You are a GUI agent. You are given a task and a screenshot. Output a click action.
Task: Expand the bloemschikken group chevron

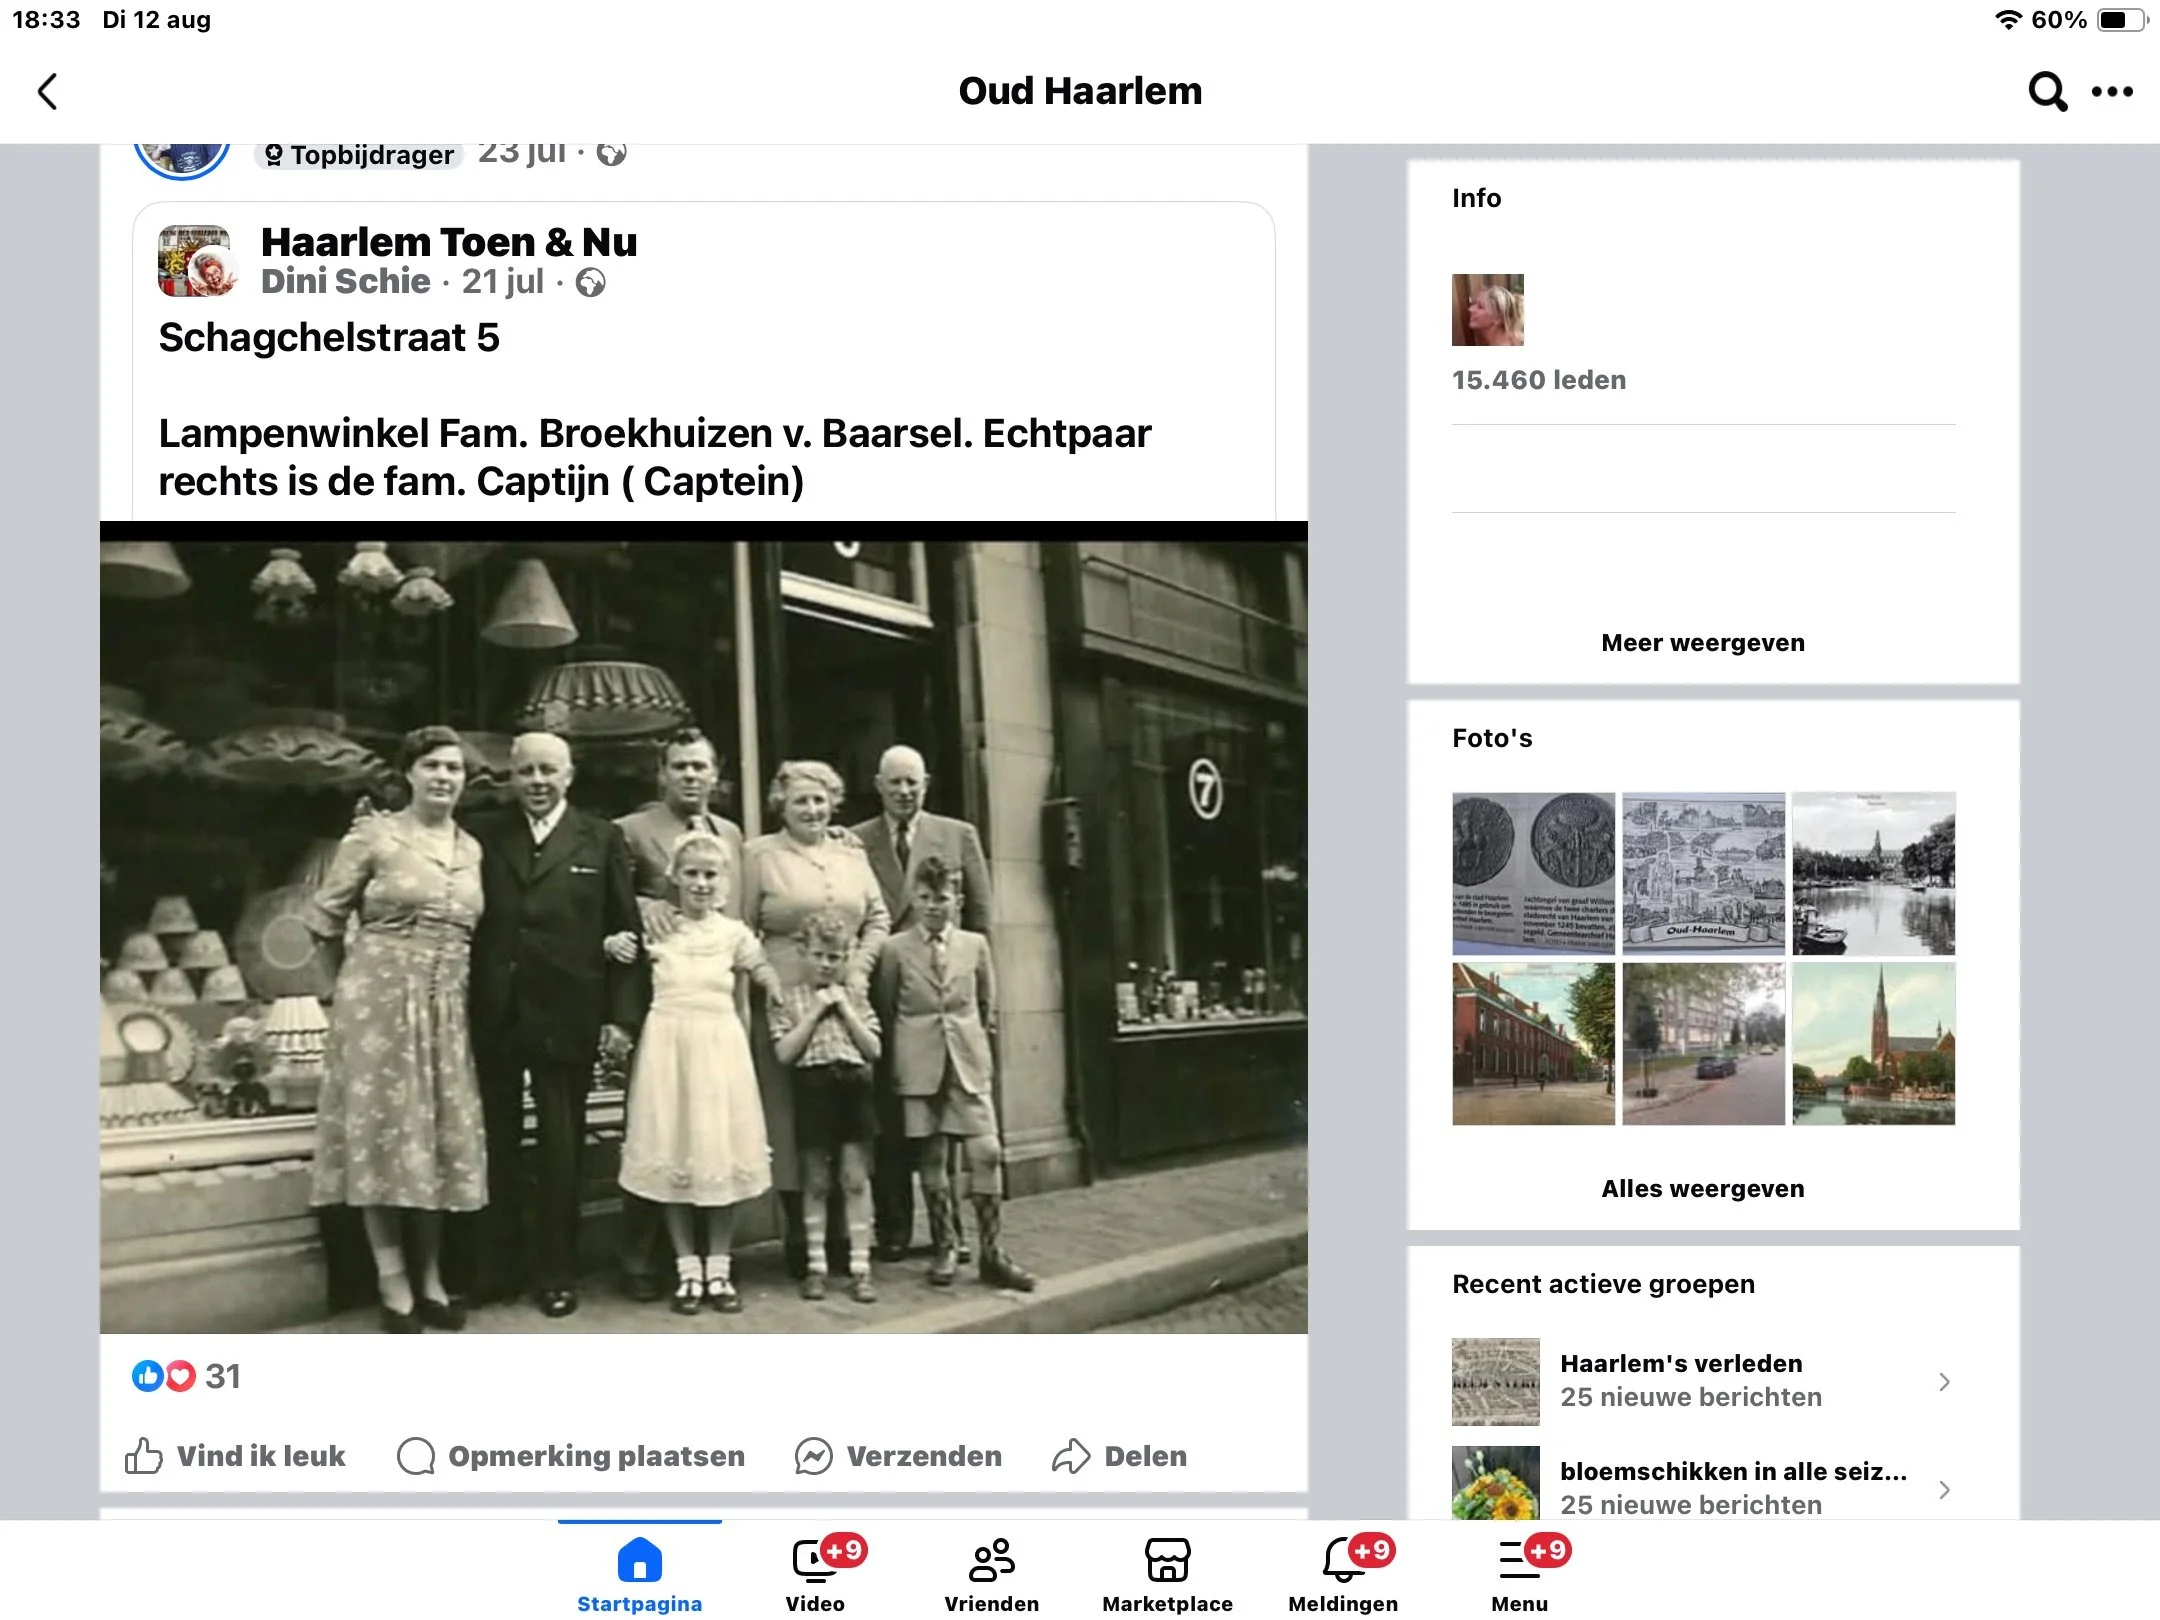[x=1944, y=1489]
